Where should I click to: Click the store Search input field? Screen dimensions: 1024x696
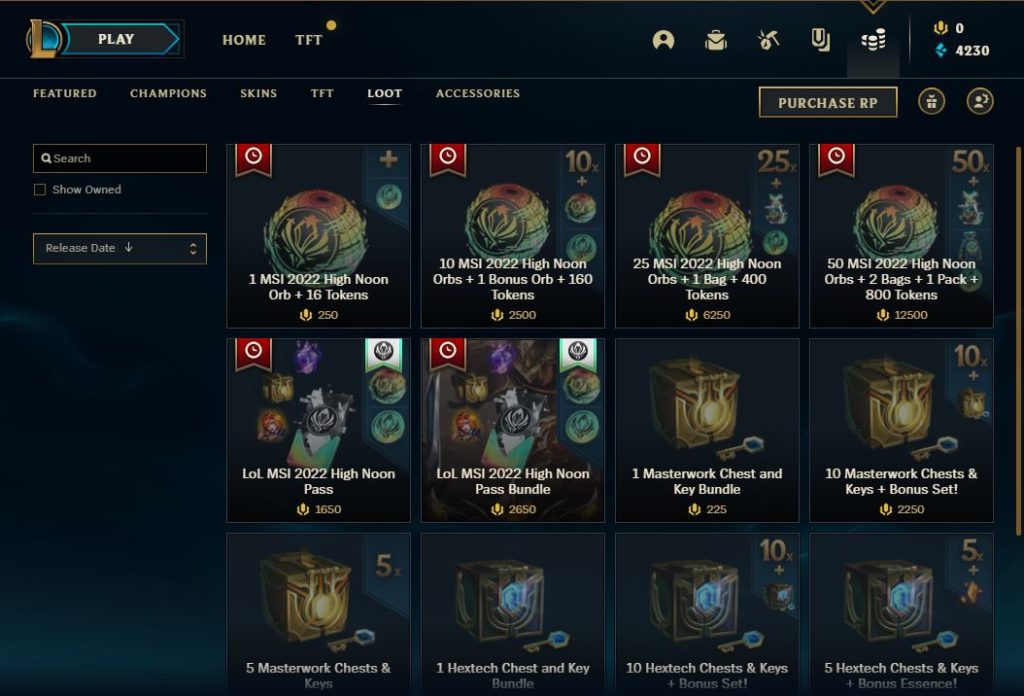coord(120,159)
